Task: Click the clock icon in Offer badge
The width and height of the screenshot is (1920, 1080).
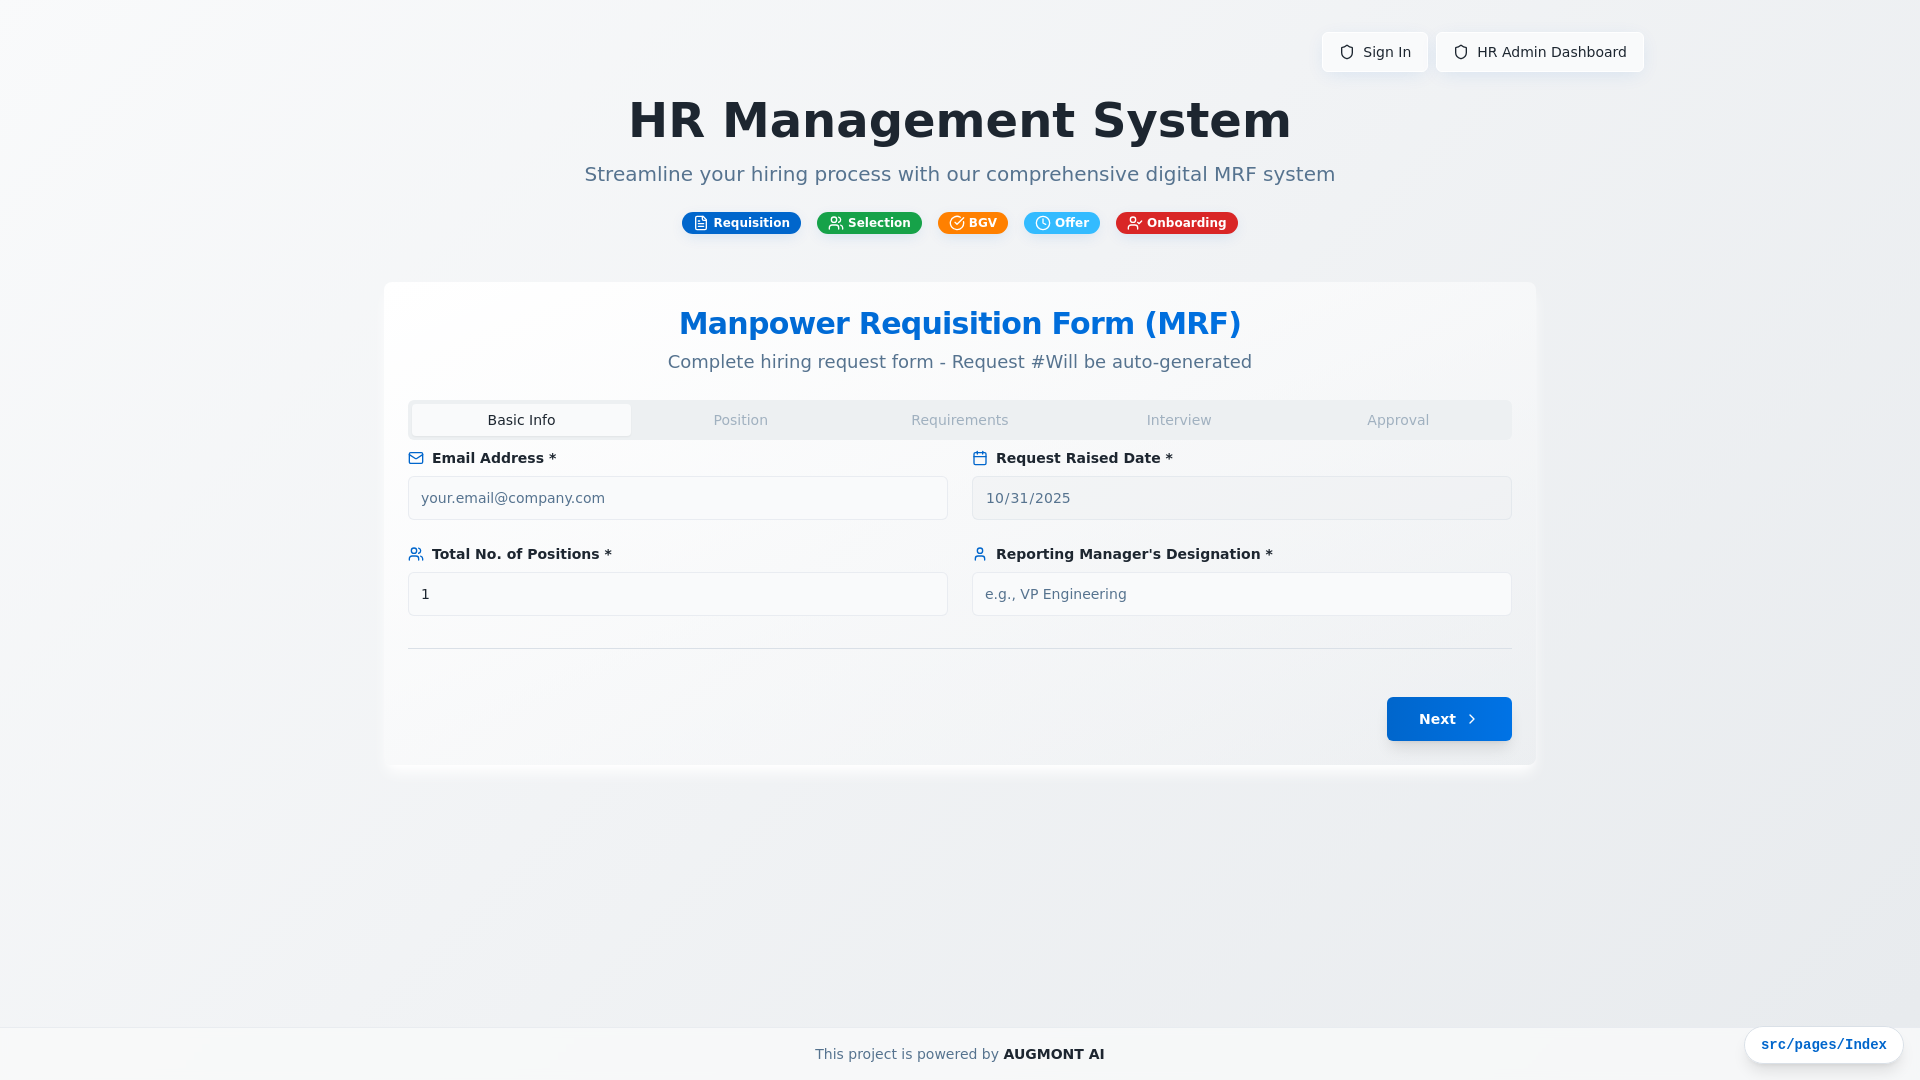Action: [1043, 223]
